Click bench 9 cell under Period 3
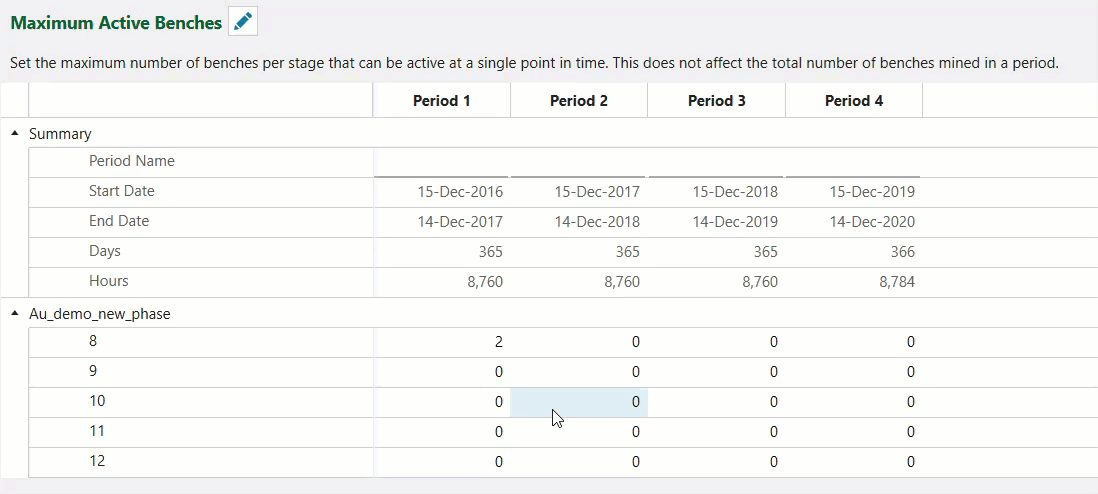 coord(716,372)
